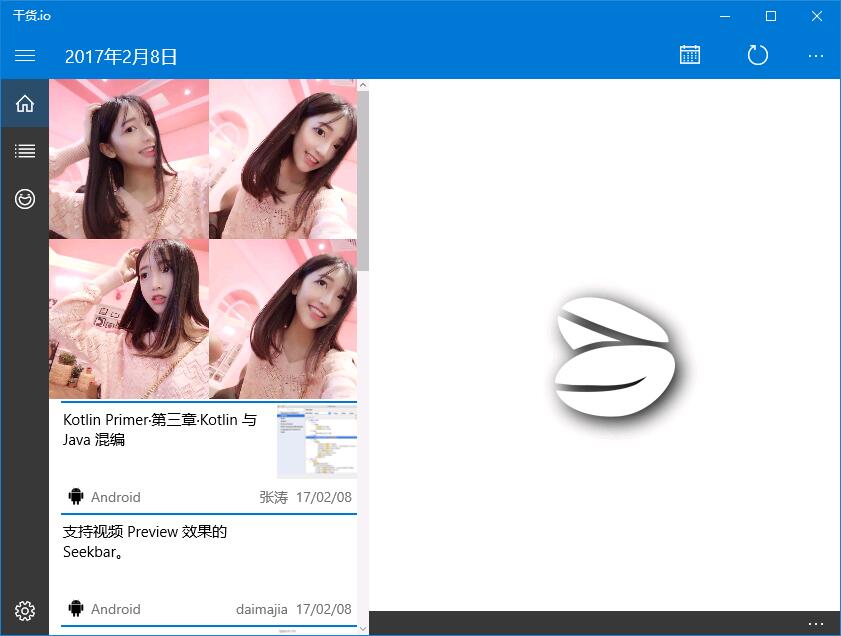Image resolution: width=841 pixels, height=636 pixels.
Task: Open the Kotlin article preview thumbnail
Action: coord(316,441)
